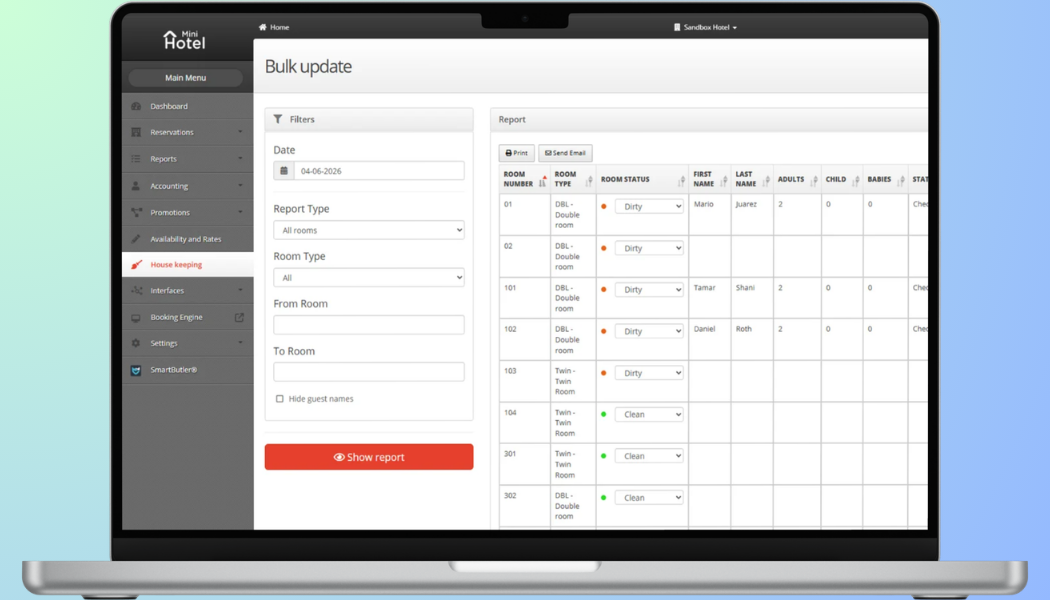Sort by Room Number column arrows
The height and width of the screenshot is (600, 1050).
[542, 179]
